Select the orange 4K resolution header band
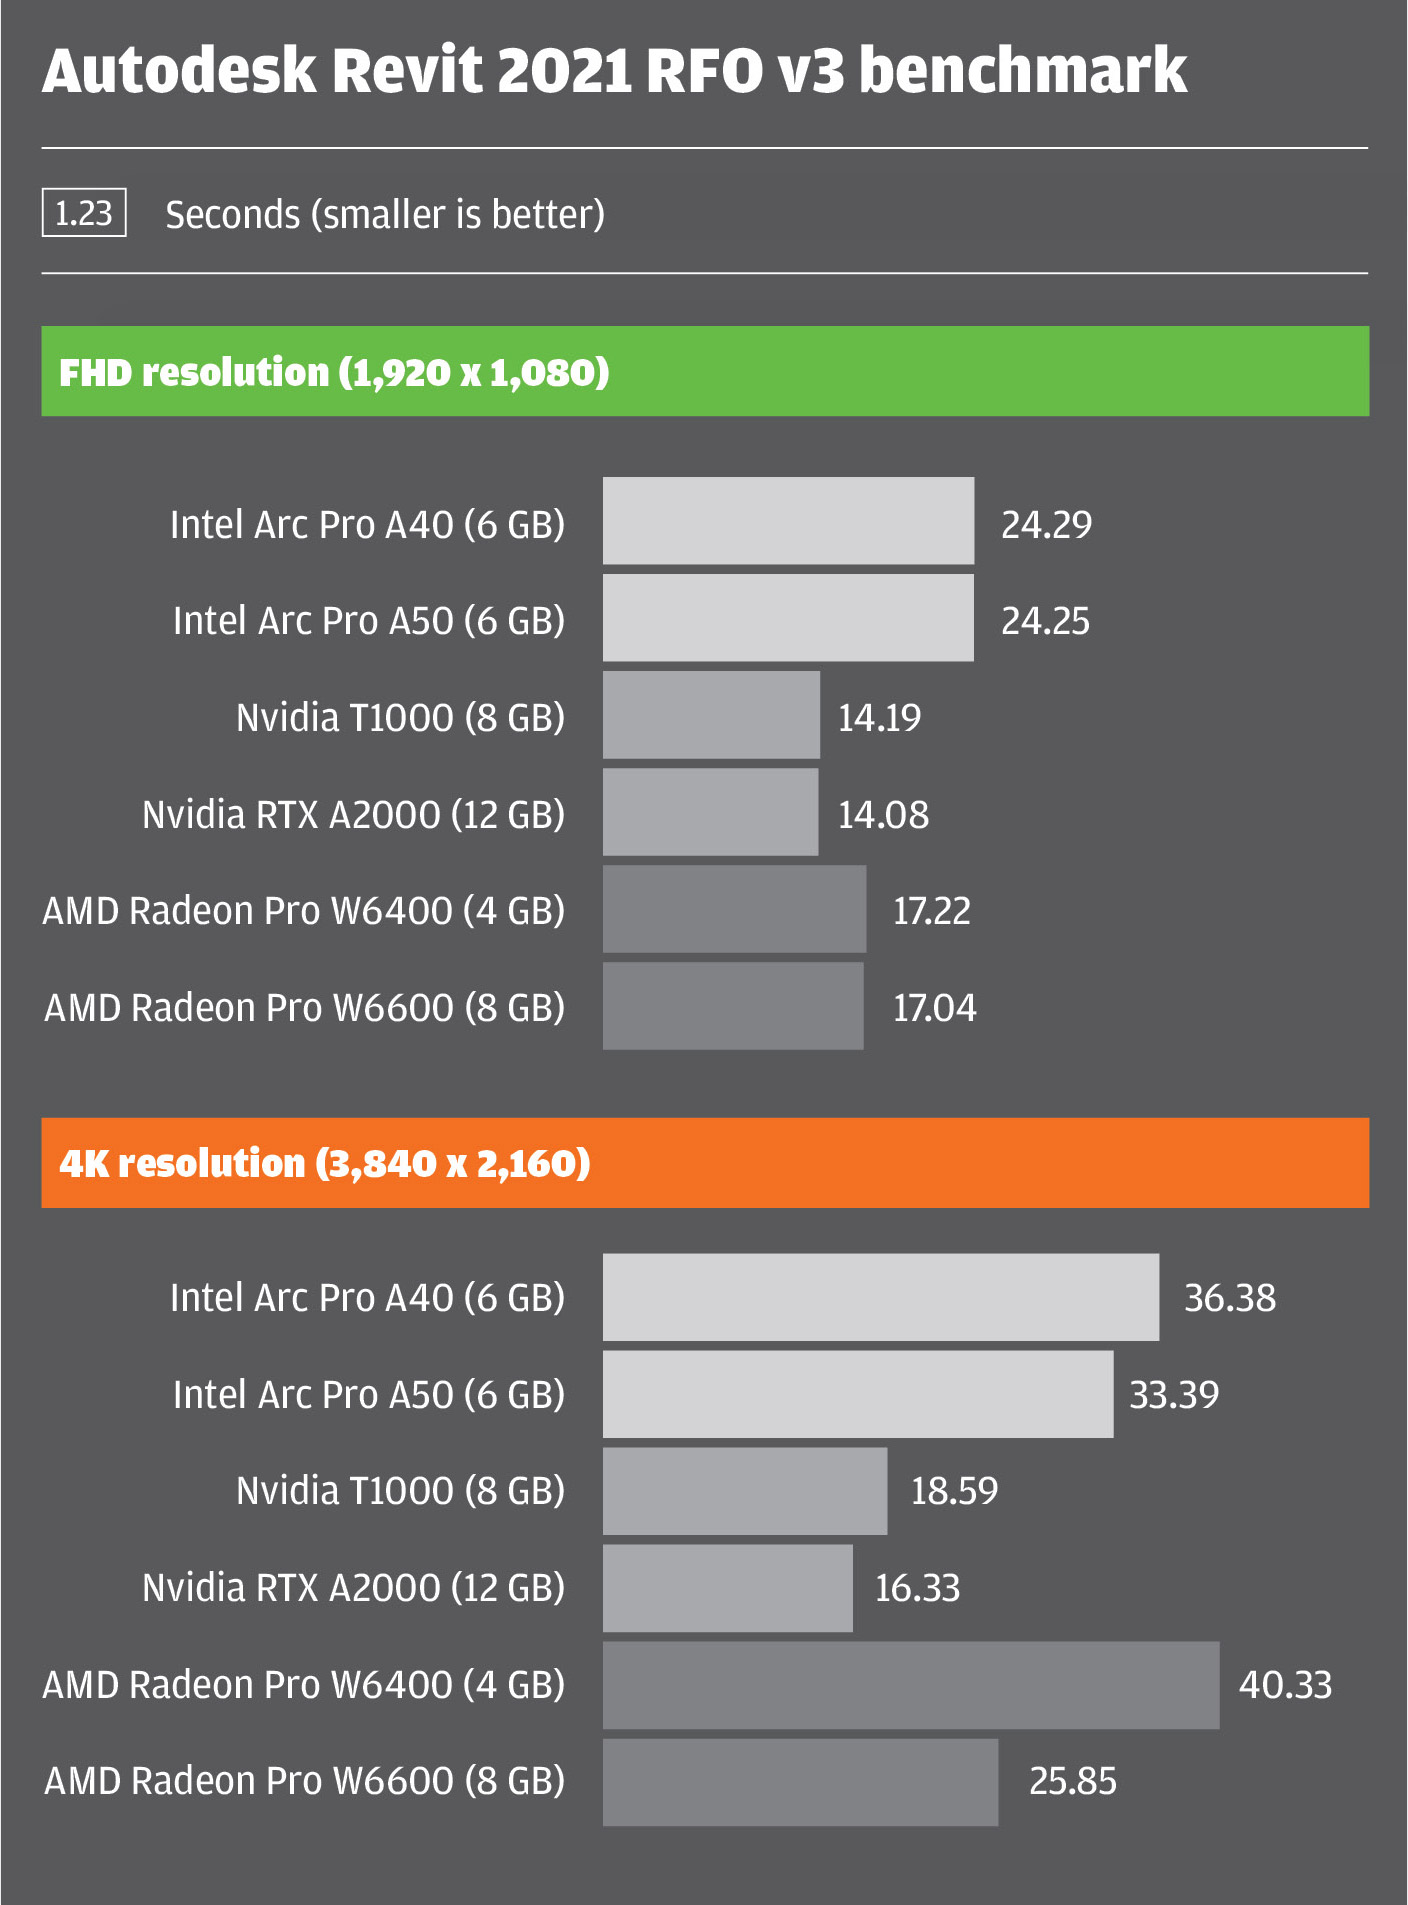Screen dimensions: 1408x1905 coord(704,1163)
